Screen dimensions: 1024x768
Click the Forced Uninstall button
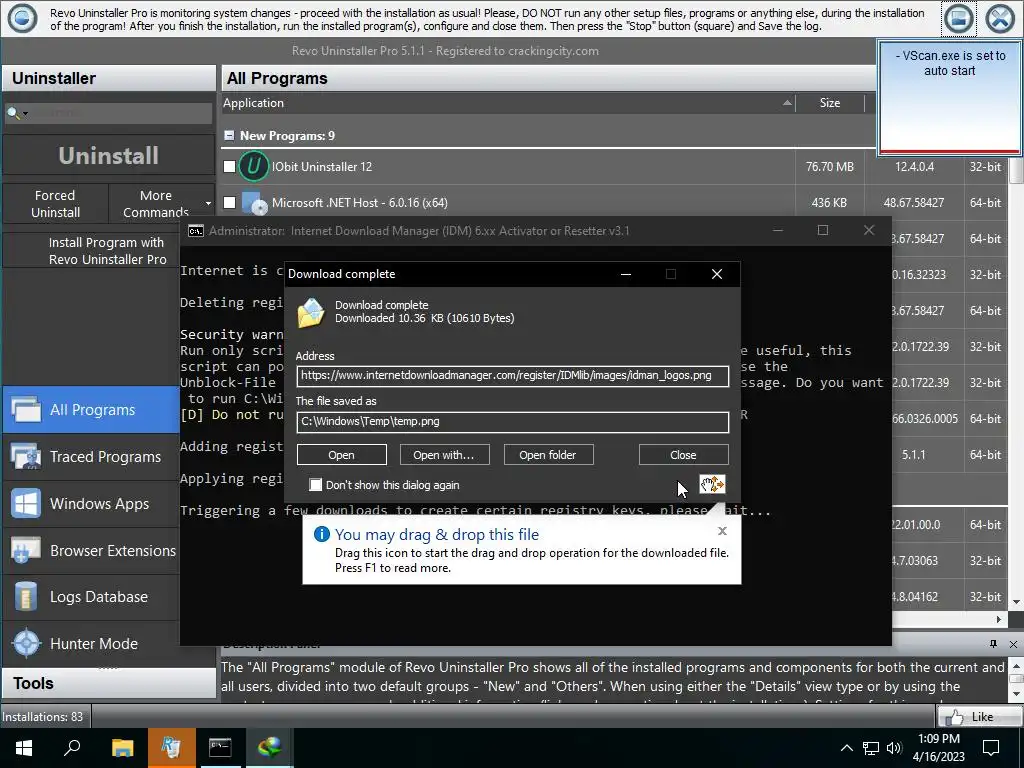point(55,204)
